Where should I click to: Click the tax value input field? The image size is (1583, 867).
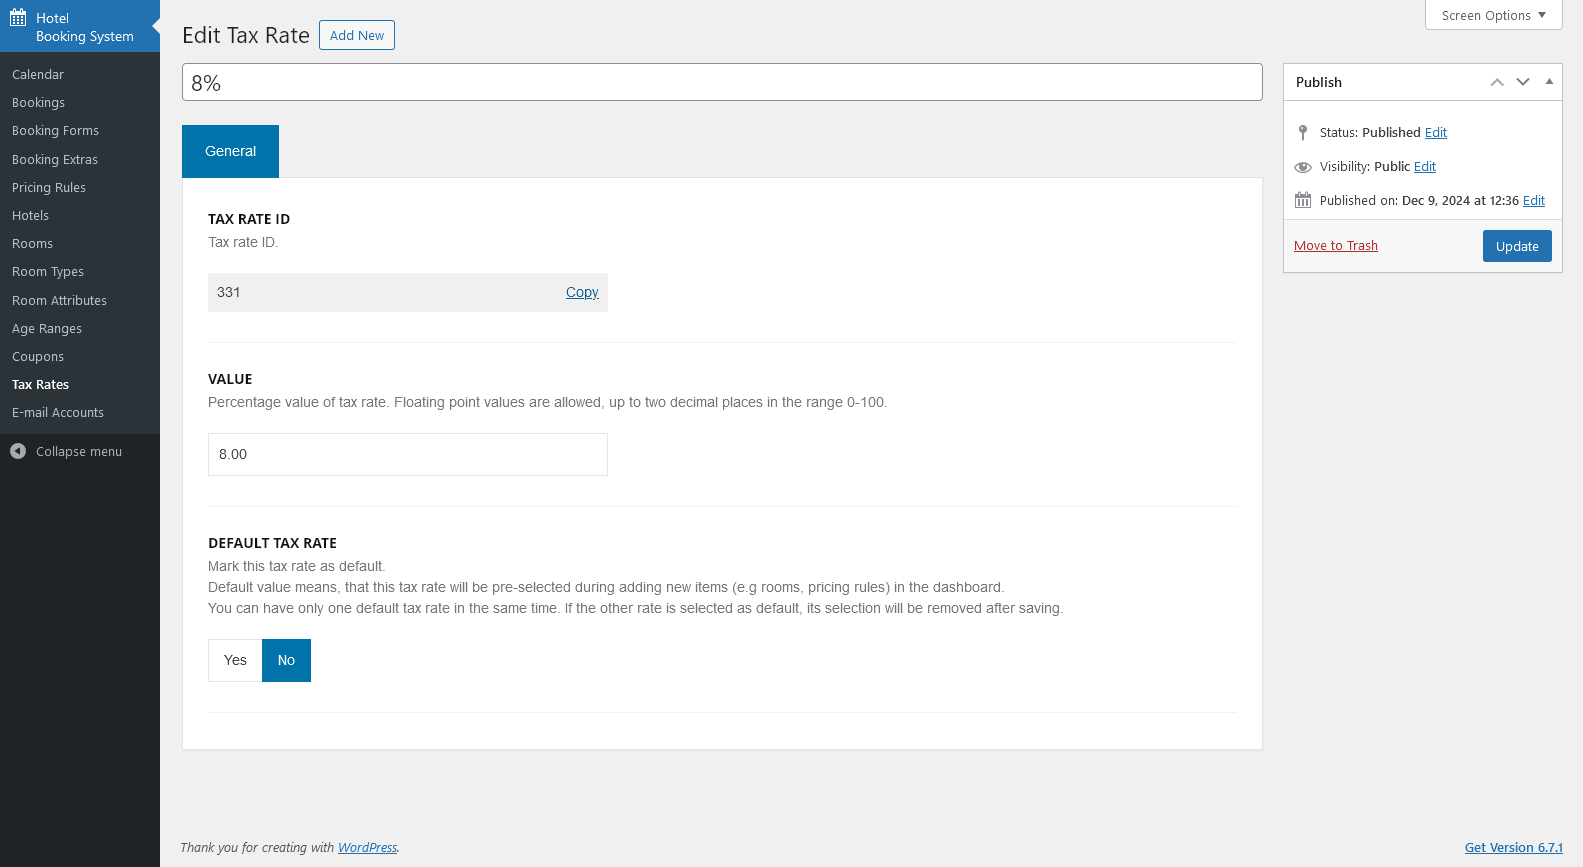[408, 454]
